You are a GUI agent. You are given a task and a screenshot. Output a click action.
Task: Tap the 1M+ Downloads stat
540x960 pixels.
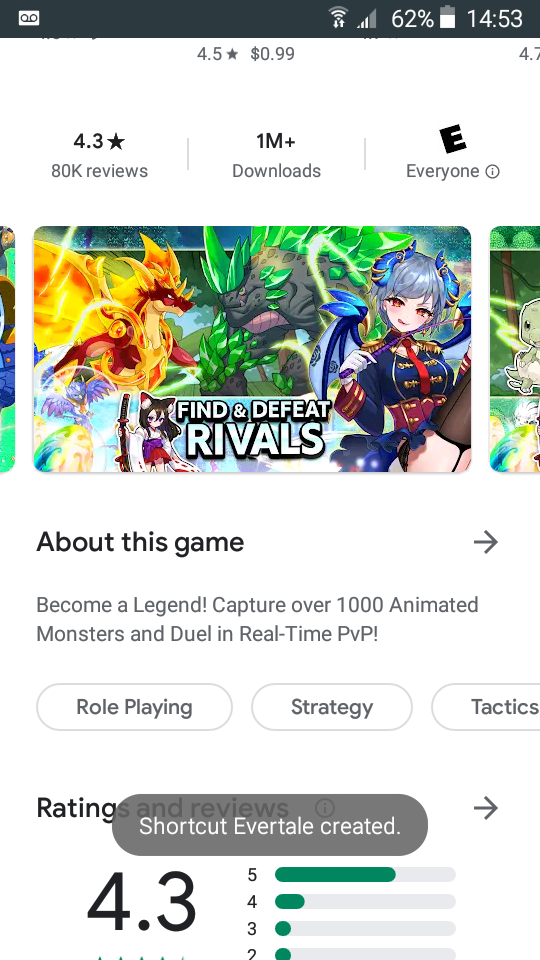276,156
